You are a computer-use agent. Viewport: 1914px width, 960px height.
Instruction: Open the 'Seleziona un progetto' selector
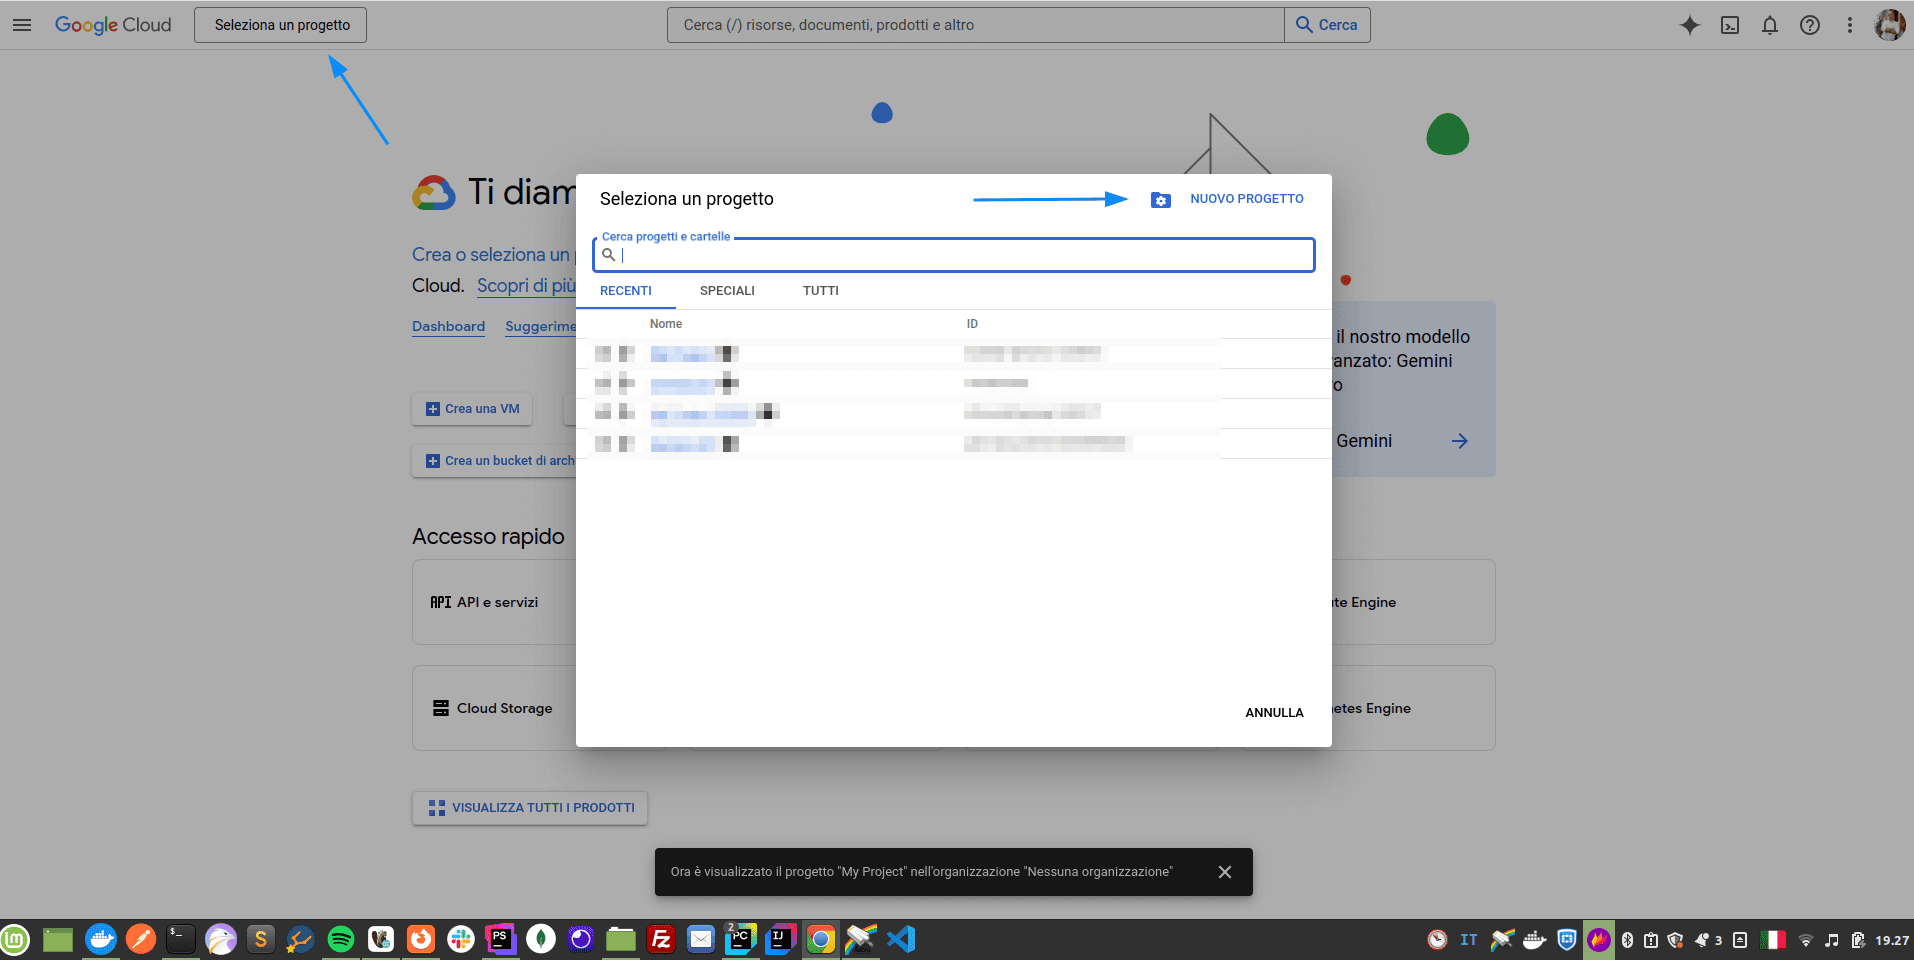[280, 24]
